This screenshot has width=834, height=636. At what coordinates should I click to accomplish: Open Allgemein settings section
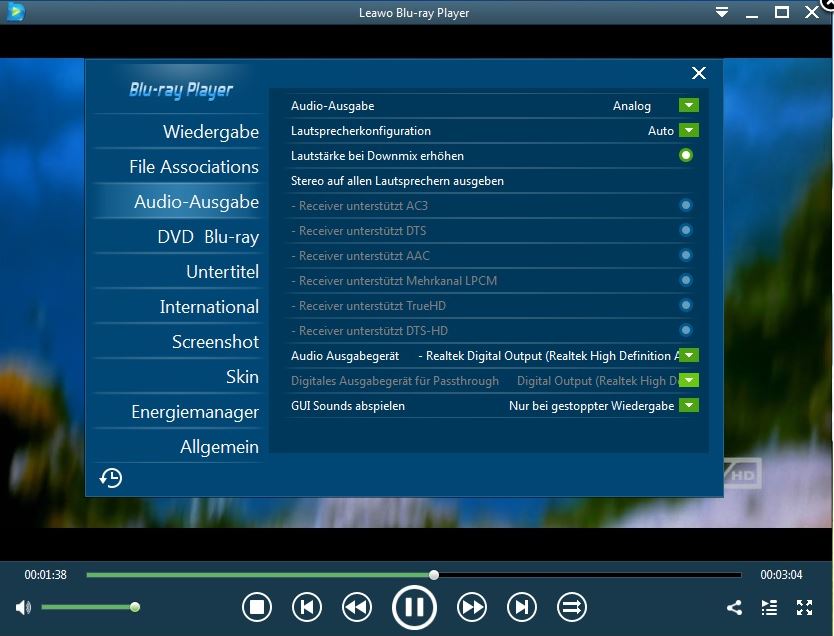click(219, 447)
